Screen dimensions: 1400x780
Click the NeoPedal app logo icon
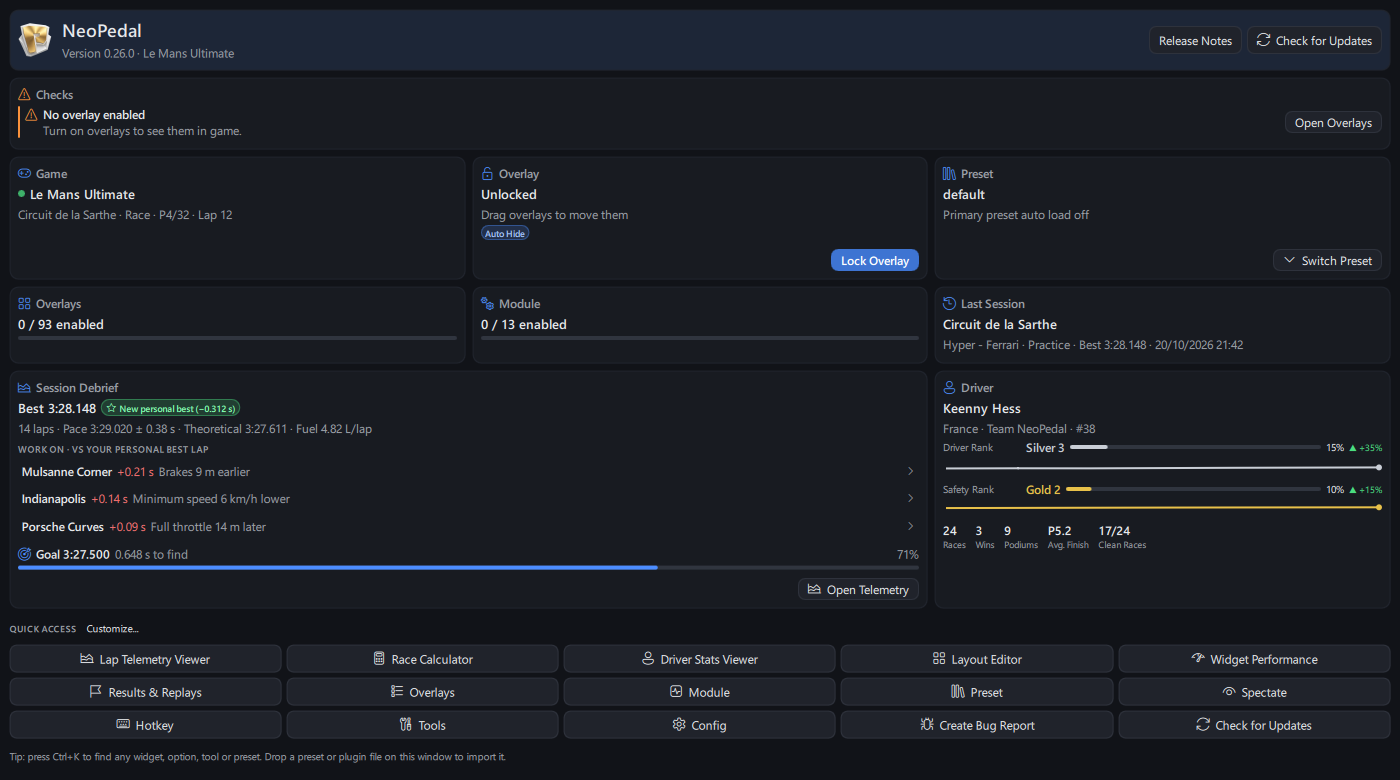tap(35, 40)
